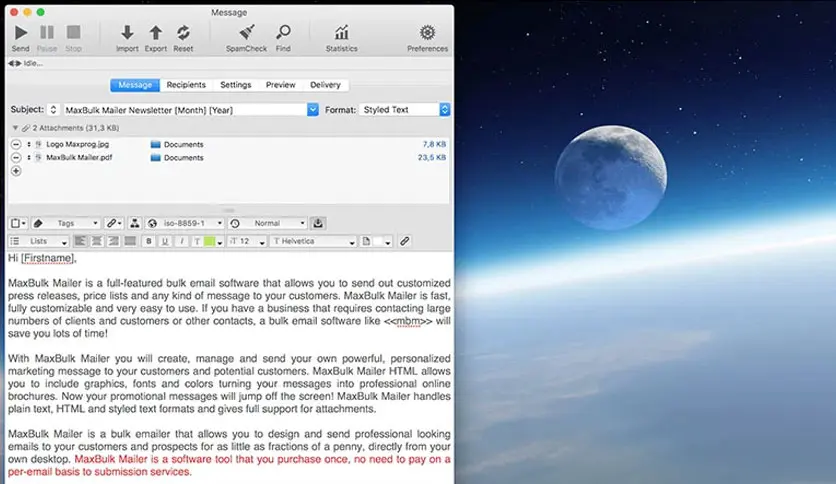836x484 pixels.
Task: Click the organization chart icon
Action: 134,223
